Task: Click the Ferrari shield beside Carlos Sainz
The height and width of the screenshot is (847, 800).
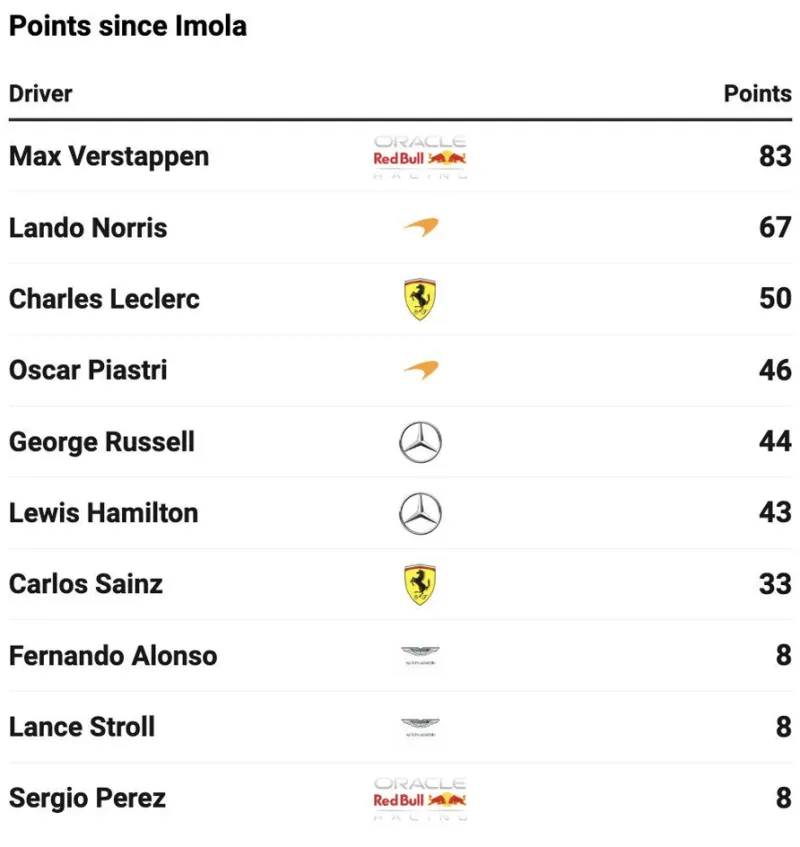Action: (420, 584)
